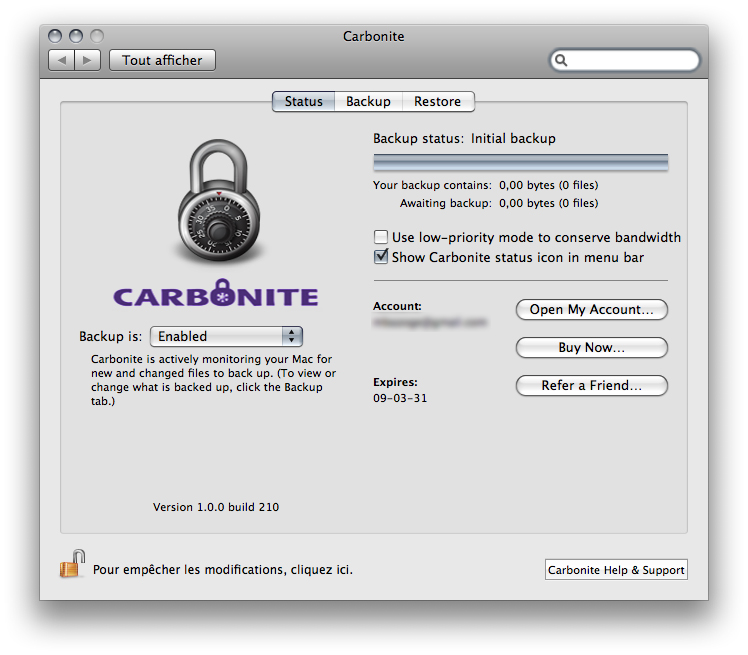Click the initial backup progress bar

point(520,162)
